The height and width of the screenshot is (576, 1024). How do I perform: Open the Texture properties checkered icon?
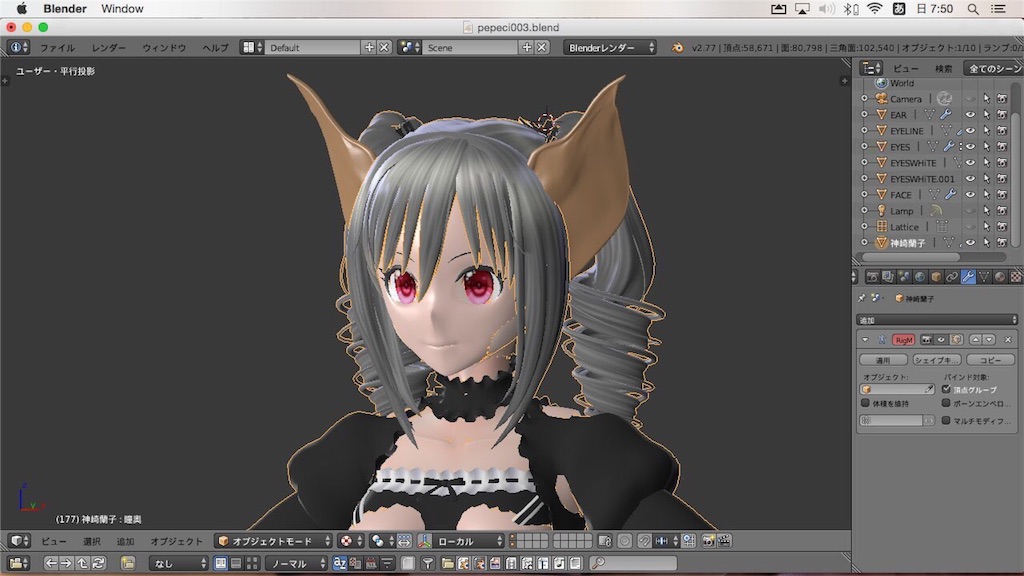(x=1018, y=278)
